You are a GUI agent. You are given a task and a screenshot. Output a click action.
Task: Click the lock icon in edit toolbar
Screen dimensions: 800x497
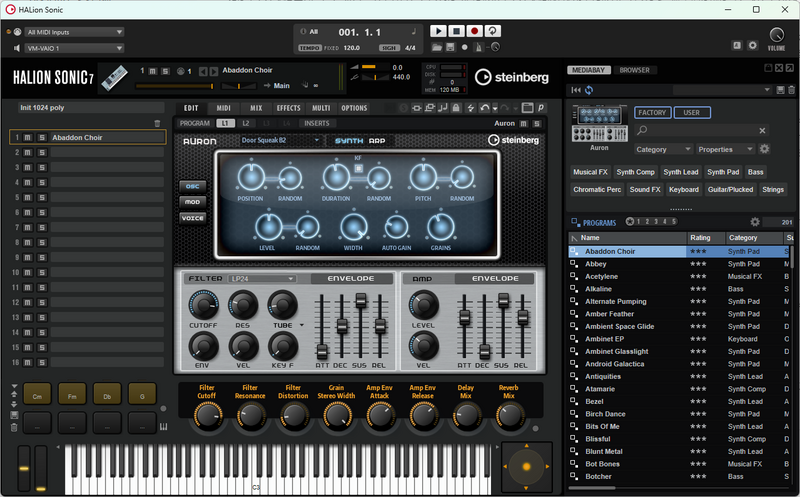(x=456, y=108)
